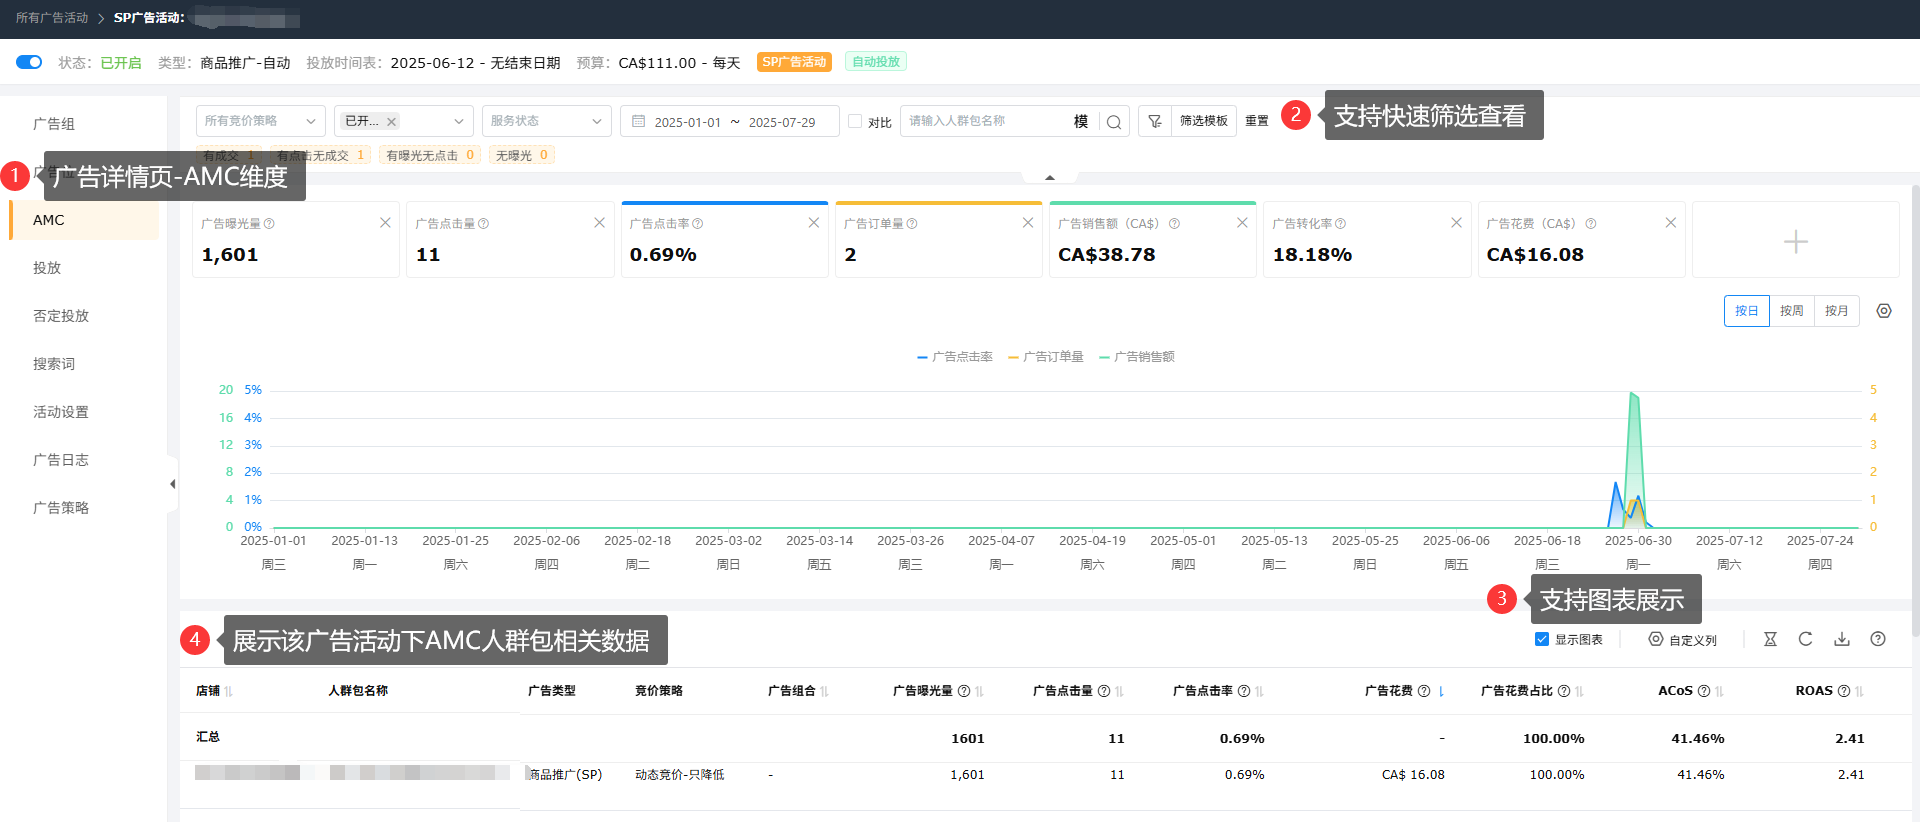Click the refresh icon above table
This screenshot has width=1920, height=822.
1806,639
